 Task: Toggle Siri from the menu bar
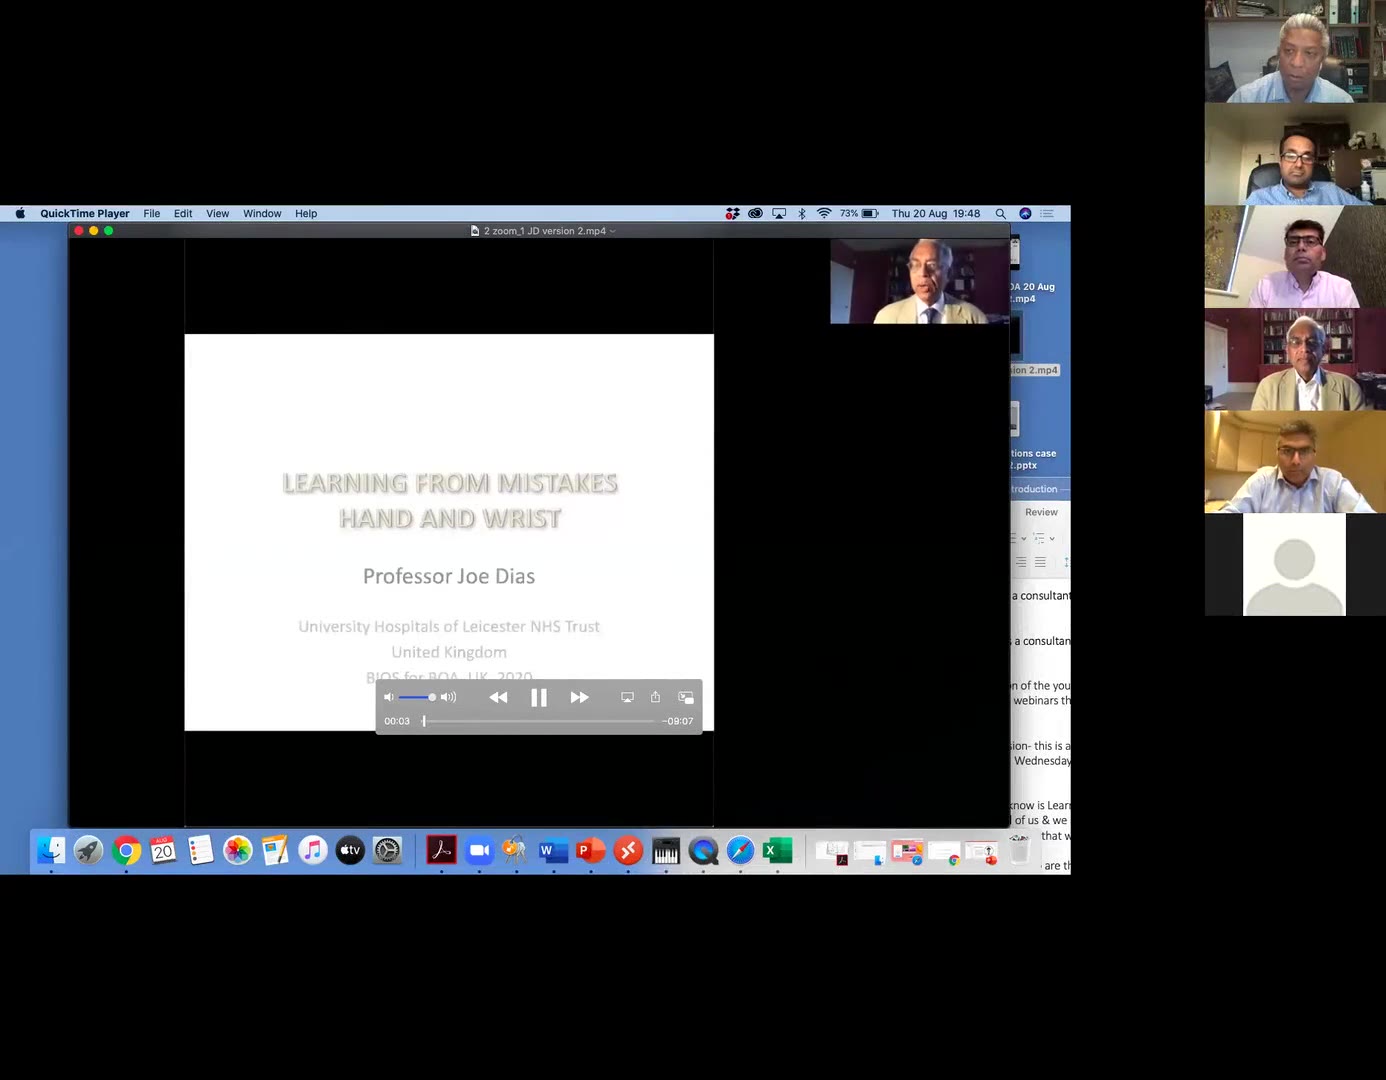tap(1025, 214)
